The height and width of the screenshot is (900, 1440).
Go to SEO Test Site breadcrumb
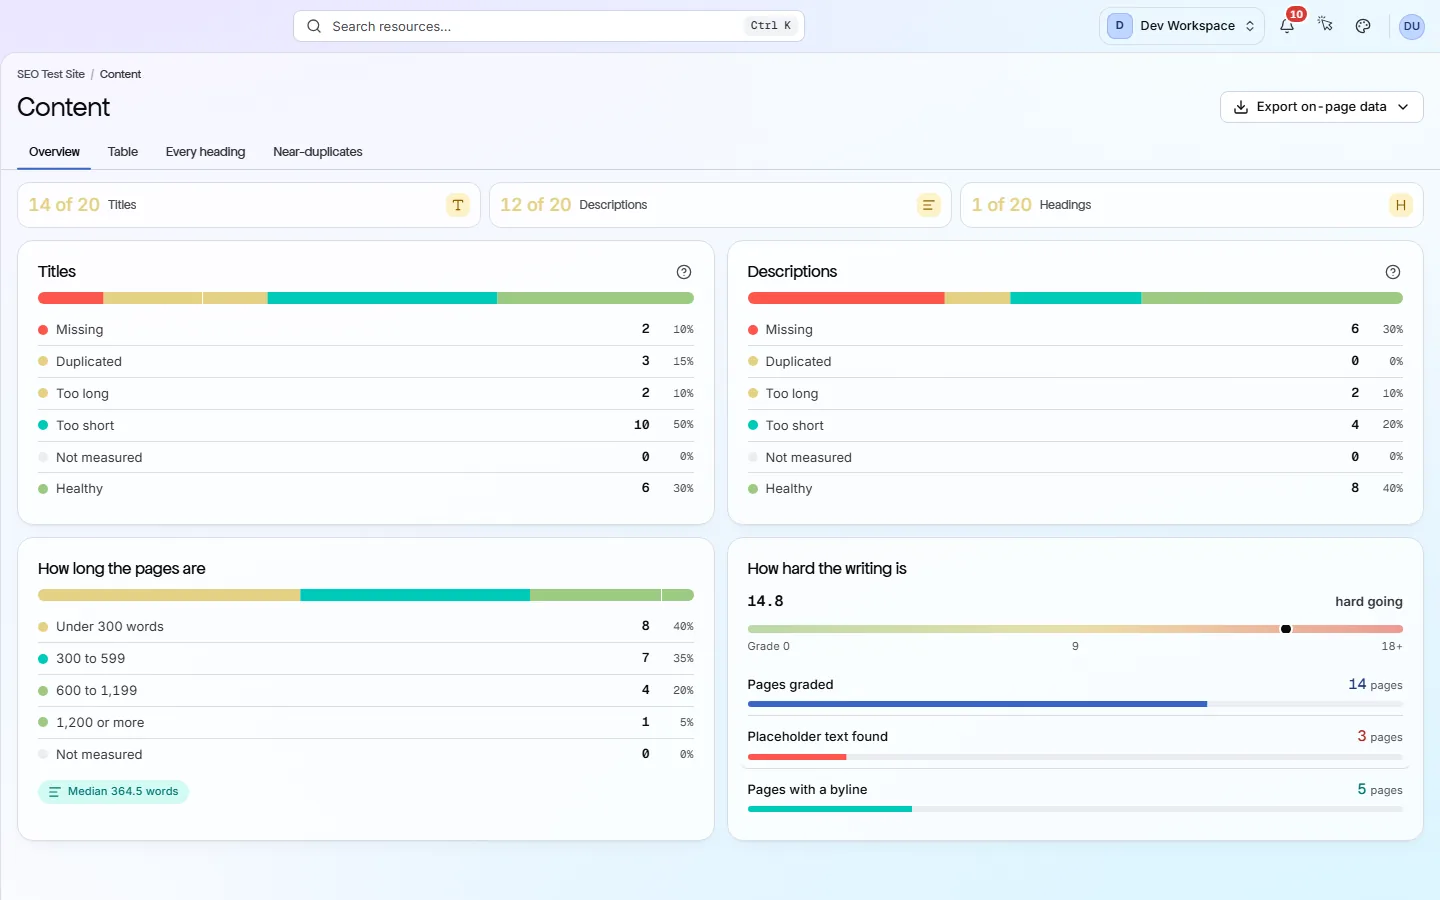[x=51, y=74]
